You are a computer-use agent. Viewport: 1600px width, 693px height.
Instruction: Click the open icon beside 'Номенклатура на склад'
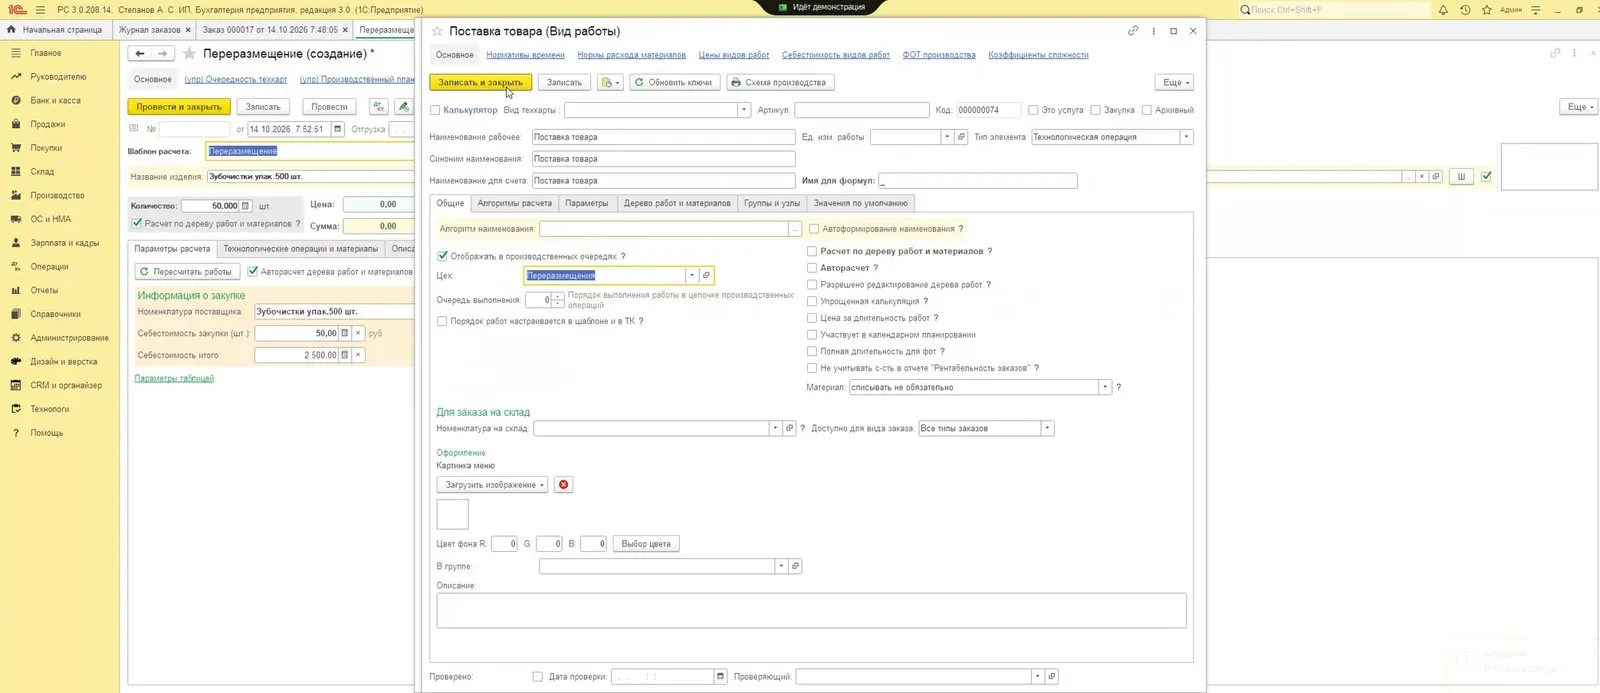(789, 428)
